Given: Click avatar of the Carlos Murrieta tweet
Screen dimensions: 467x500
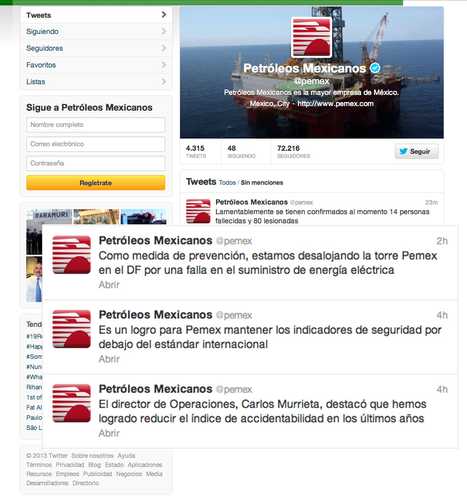Looking at the screenshot, I should [x=72, y=403].
